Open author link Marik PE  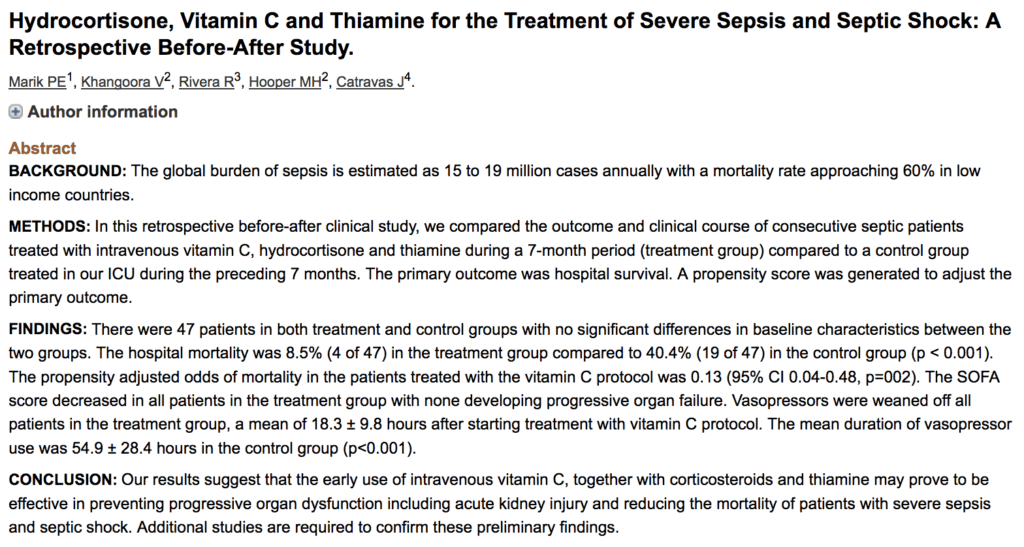[x=37, y=82]
